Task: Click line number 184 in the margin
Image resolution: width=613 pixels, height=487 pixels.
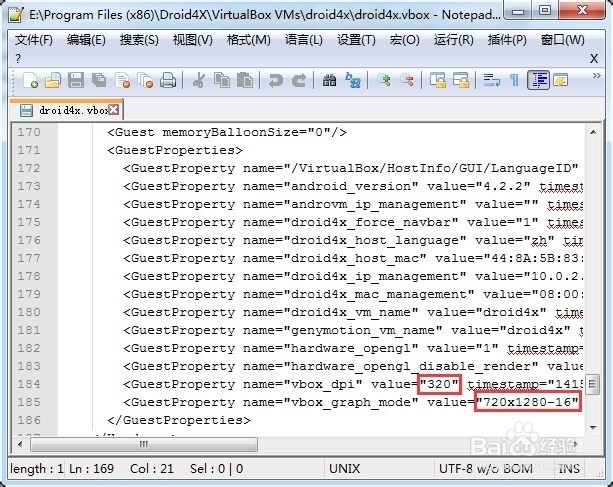Action: coord(29,384)
